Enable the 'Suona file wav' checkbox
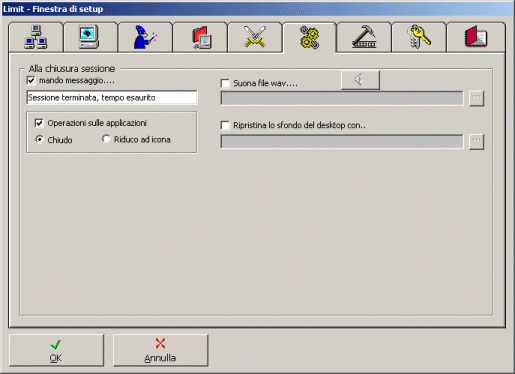The height and width of the screenshot is (374, 515). [225, 83]
